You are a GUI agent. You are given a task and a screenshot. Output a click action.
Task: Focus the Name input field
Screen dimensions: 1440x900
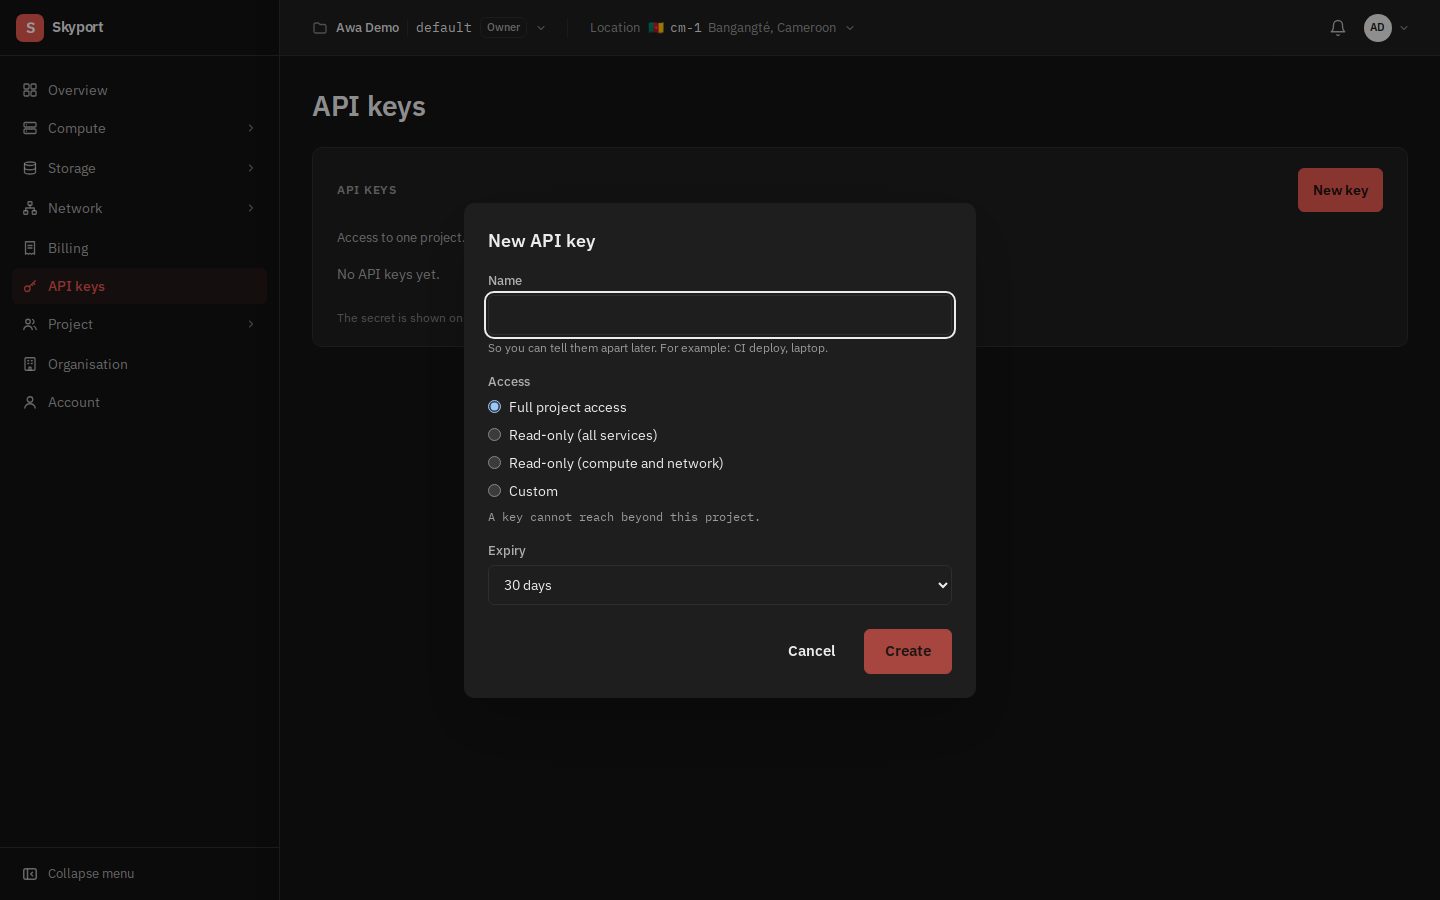(720, 315)
